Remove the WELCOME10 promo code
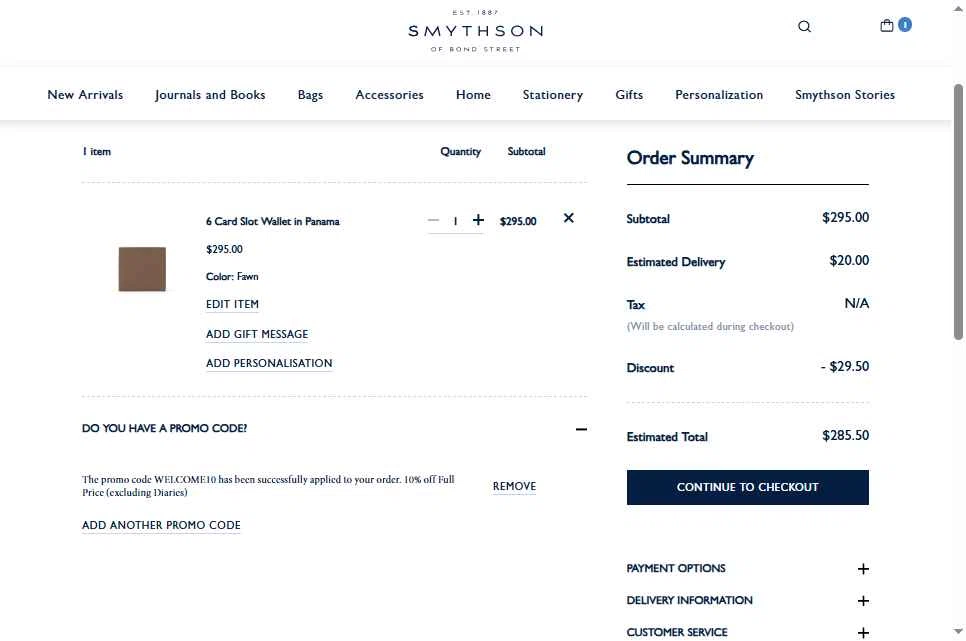Viewport: 966px width, 641px height. 514,486
